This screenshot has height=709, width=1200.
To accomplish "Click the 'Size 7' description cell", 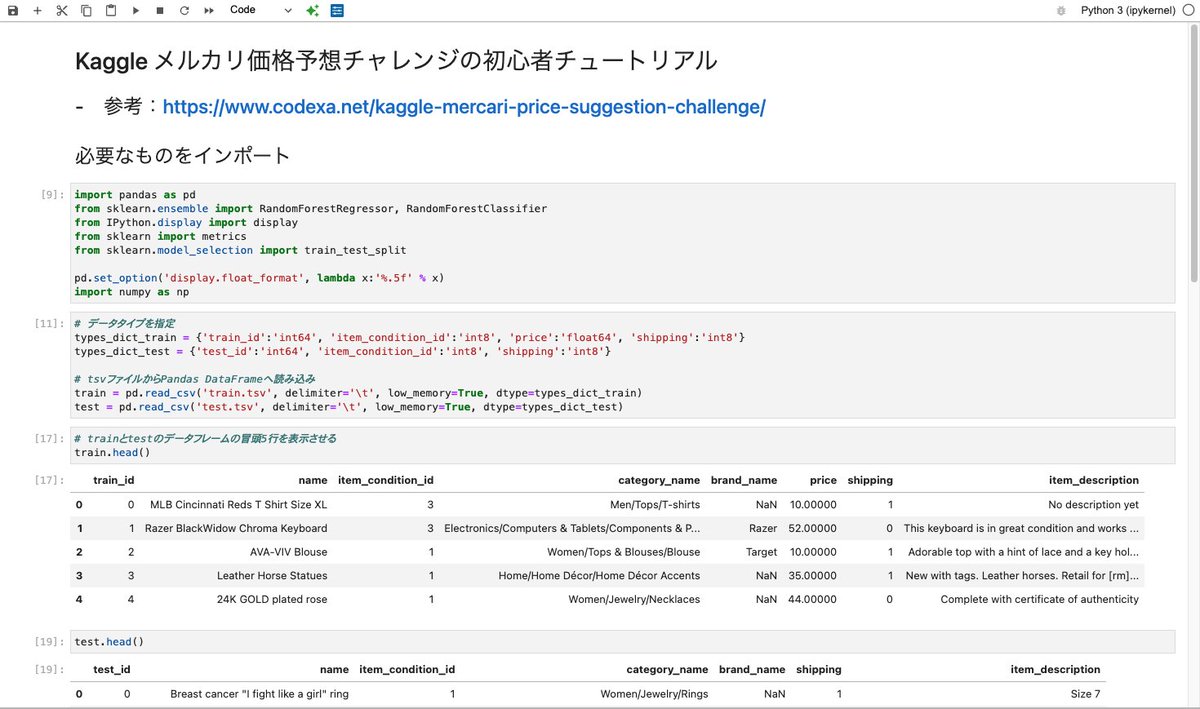I will (1085, 694).
